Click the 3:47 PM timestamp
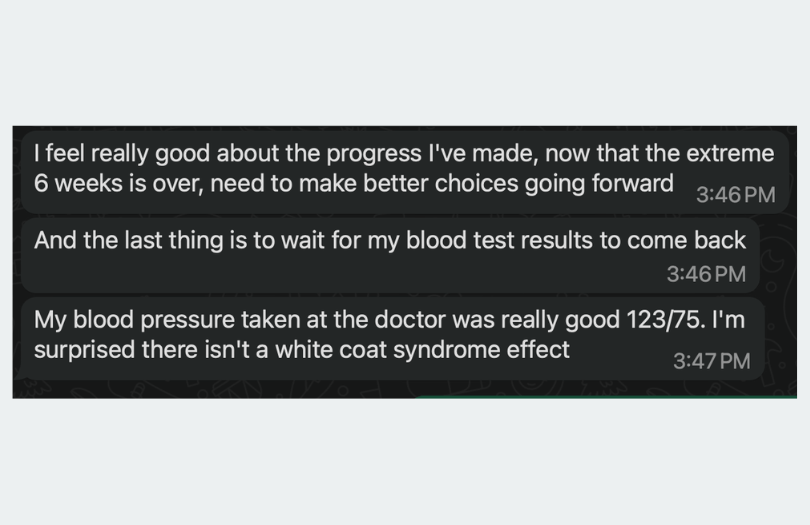 tap(711, 361)
